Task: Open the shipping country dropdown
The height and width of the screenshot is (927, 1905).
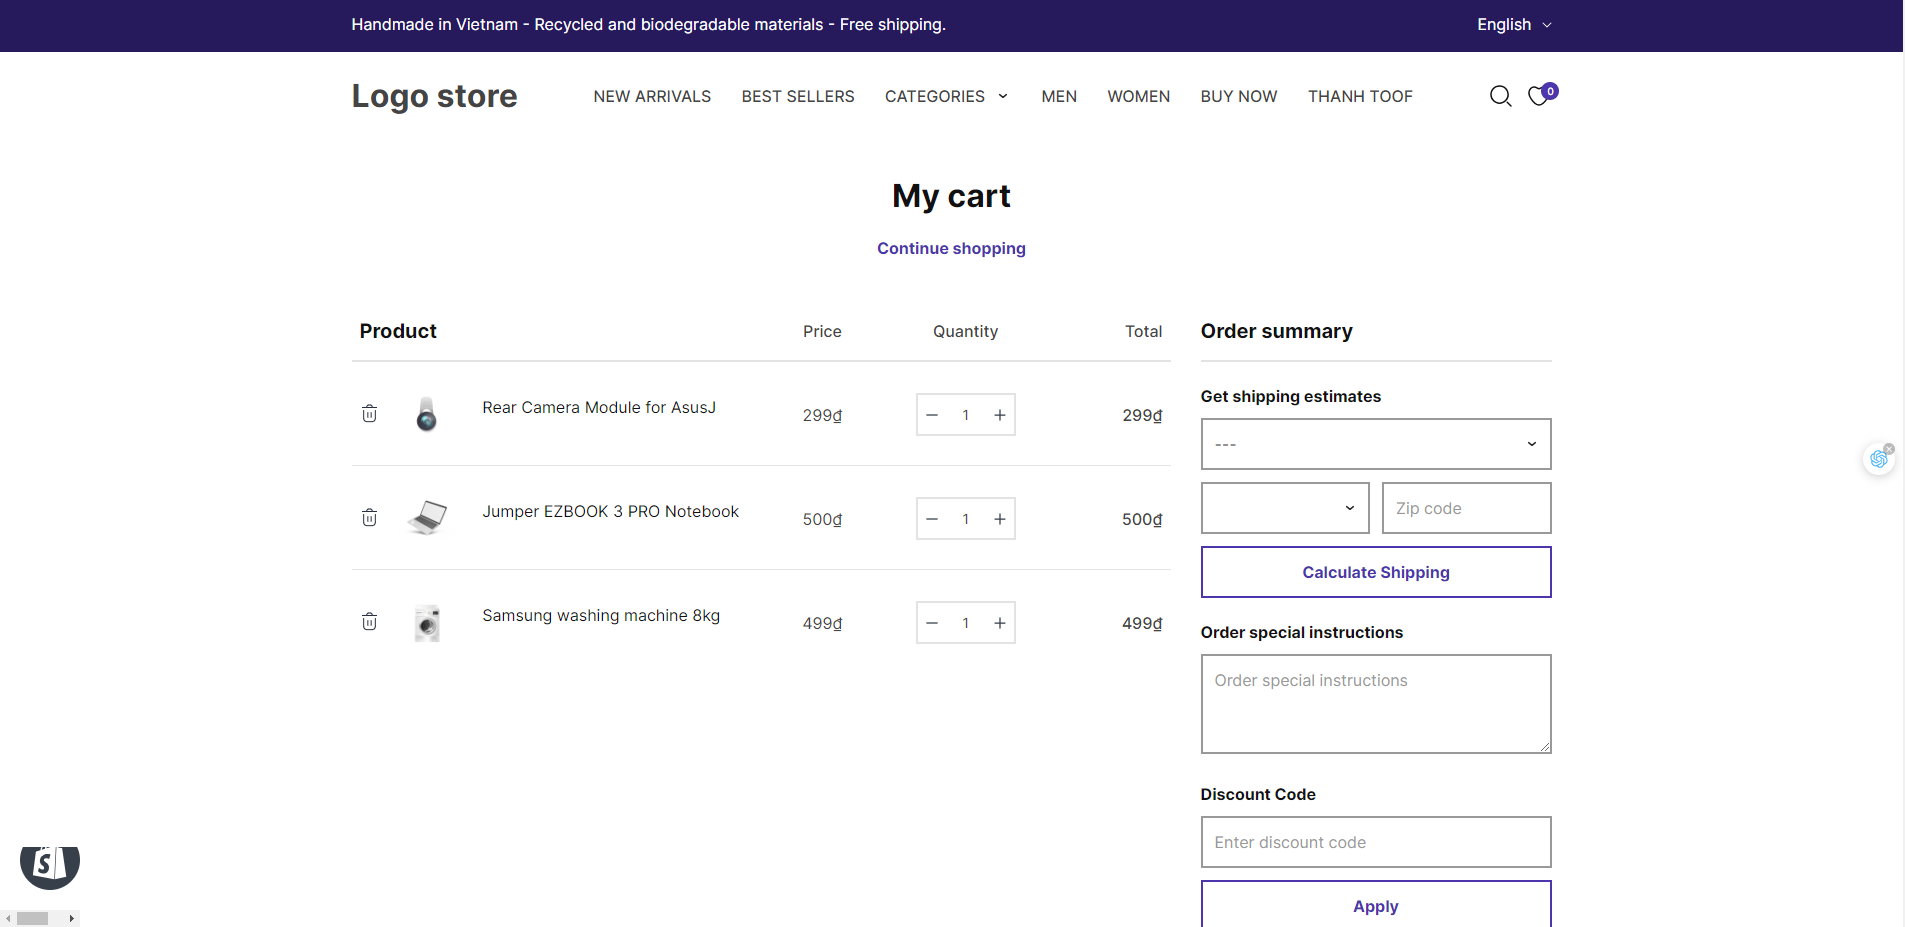Action: (x=1376, y=444)
